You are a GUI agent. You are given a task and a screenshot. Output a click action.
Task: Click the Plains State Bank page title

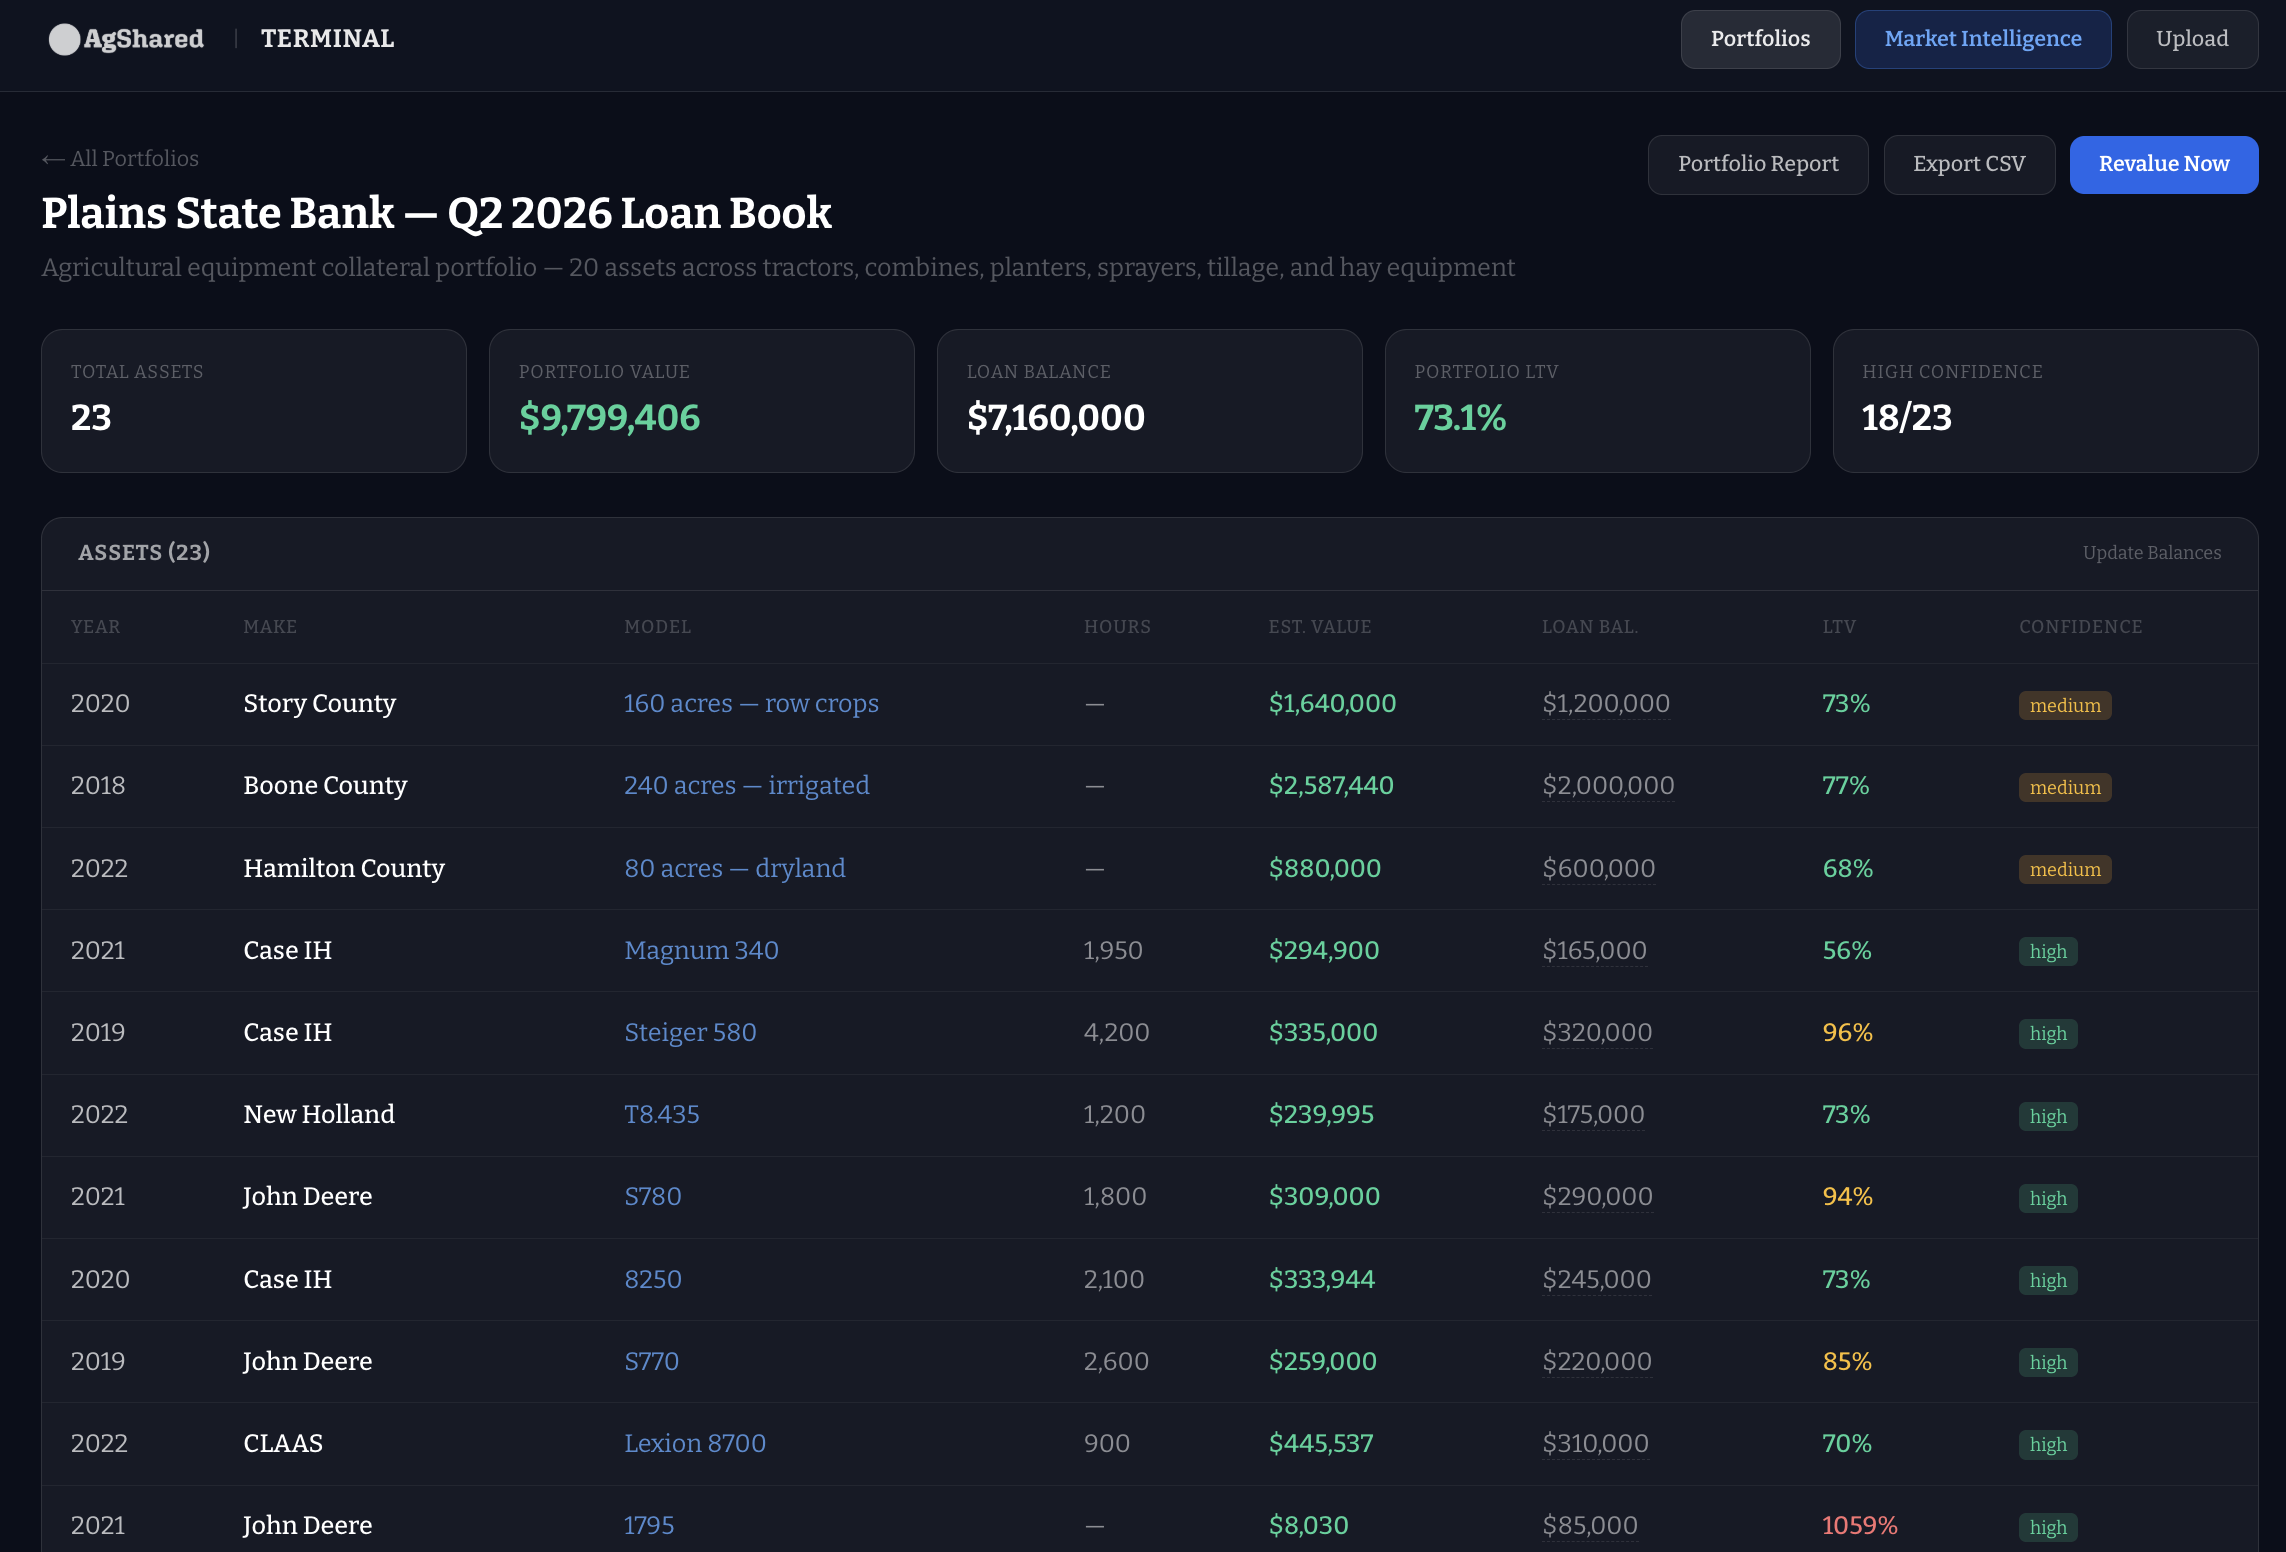436,213
